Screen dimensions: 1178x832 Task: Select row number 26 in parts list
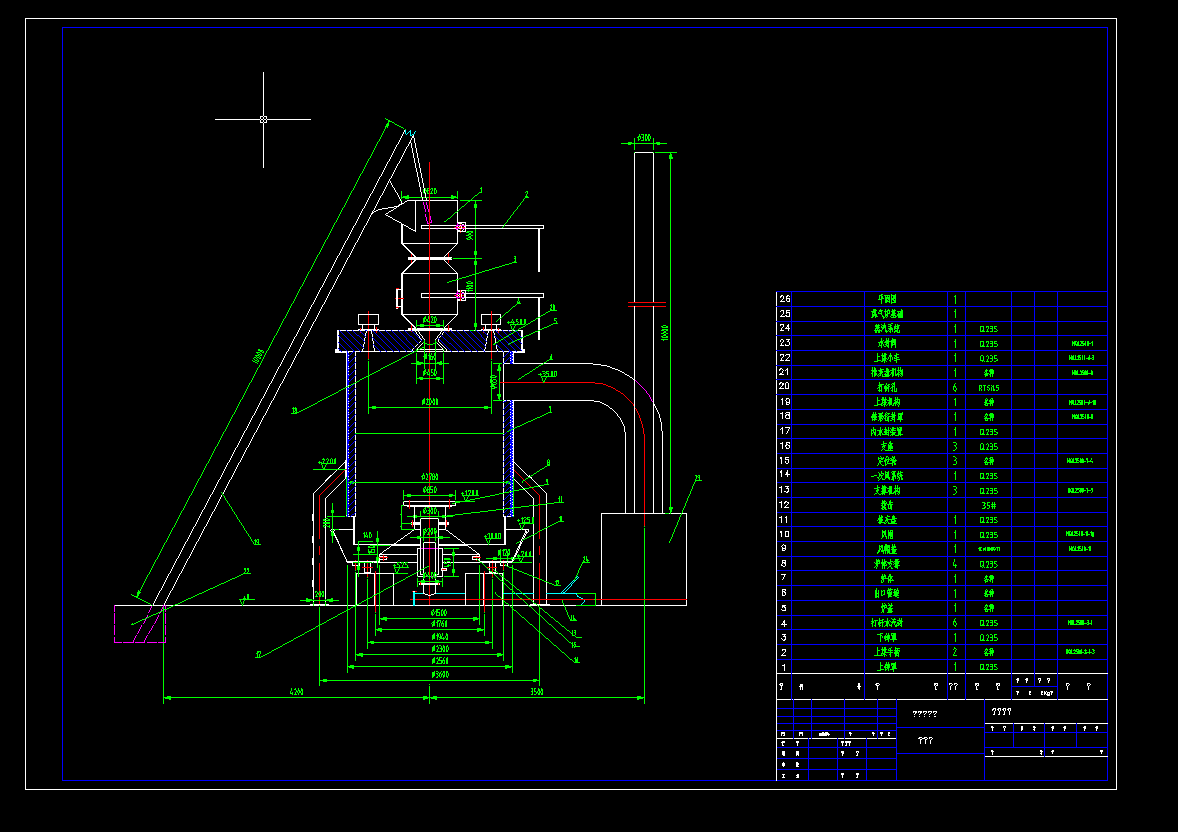785,298
